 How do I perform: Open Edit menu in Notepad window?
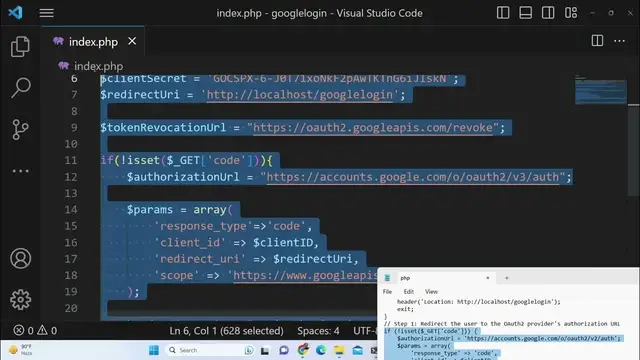click(409, 291)
